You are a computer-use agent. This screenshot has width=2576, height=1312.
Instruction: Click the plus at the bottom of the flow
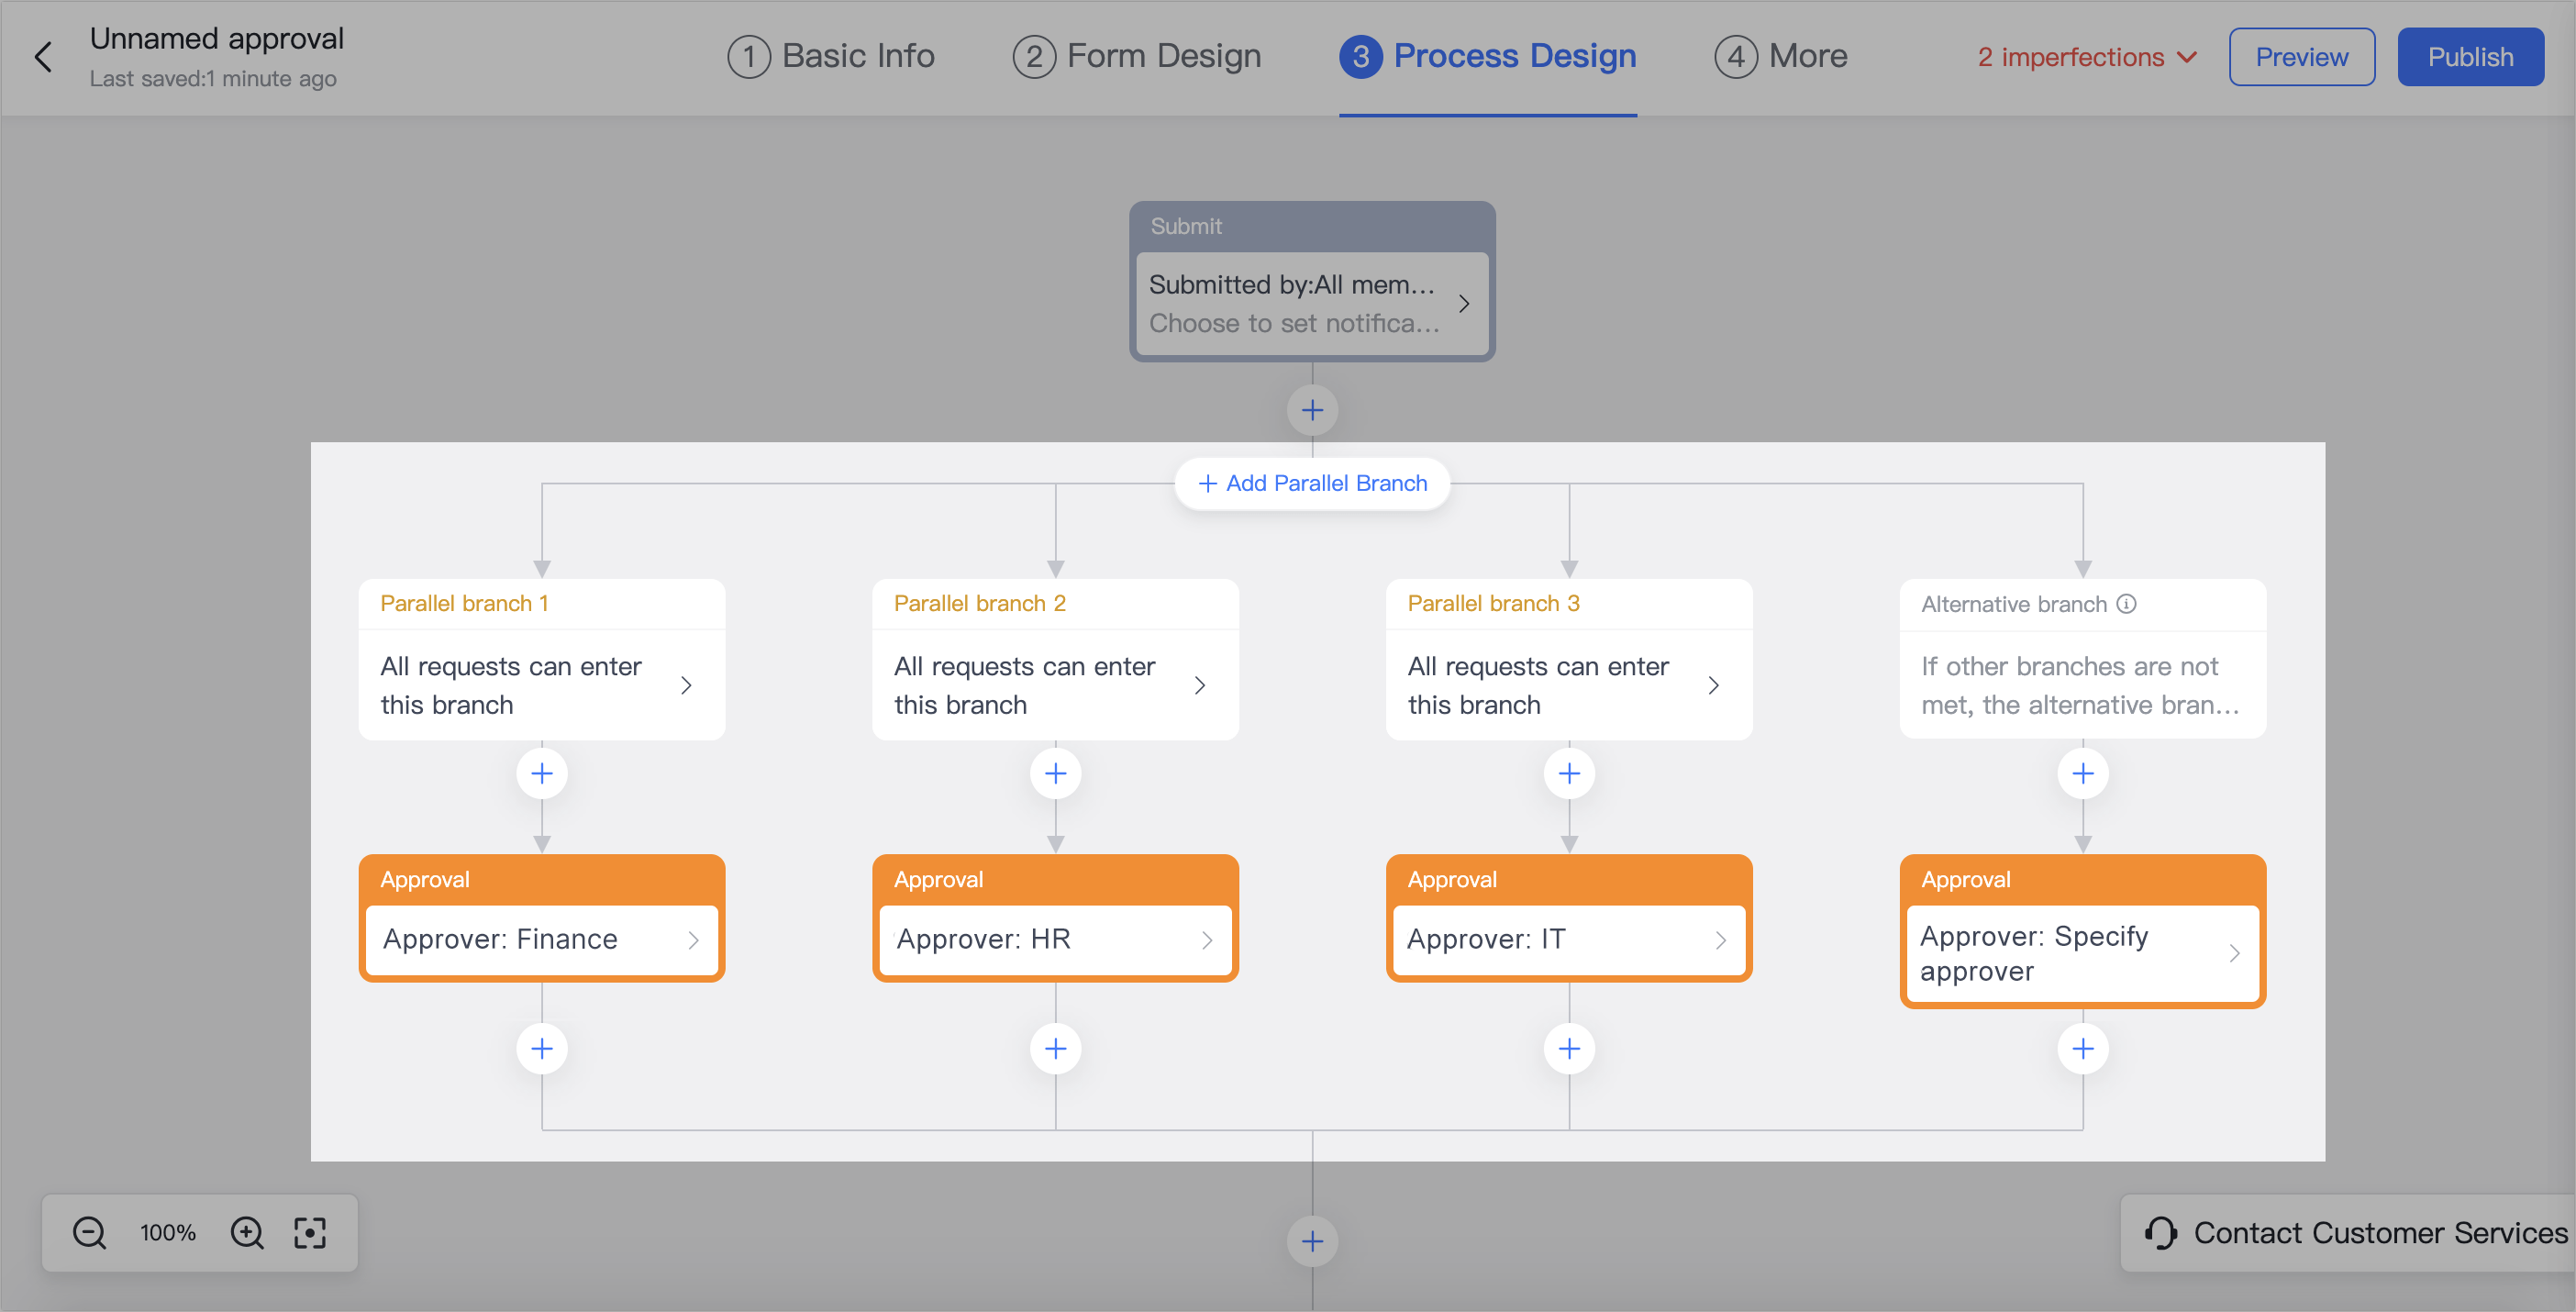coord(1312,1240)
